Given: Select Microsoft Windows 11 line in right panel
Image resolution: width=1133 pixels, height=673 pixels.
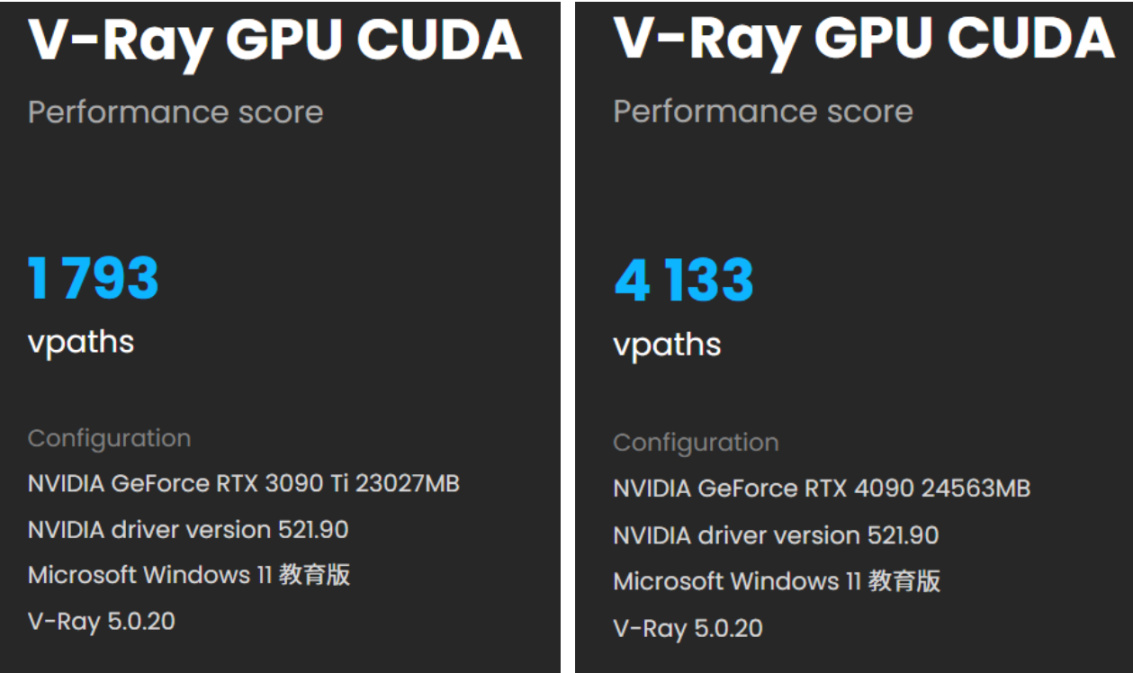Looking at the screenshot, I should point(776,581).
